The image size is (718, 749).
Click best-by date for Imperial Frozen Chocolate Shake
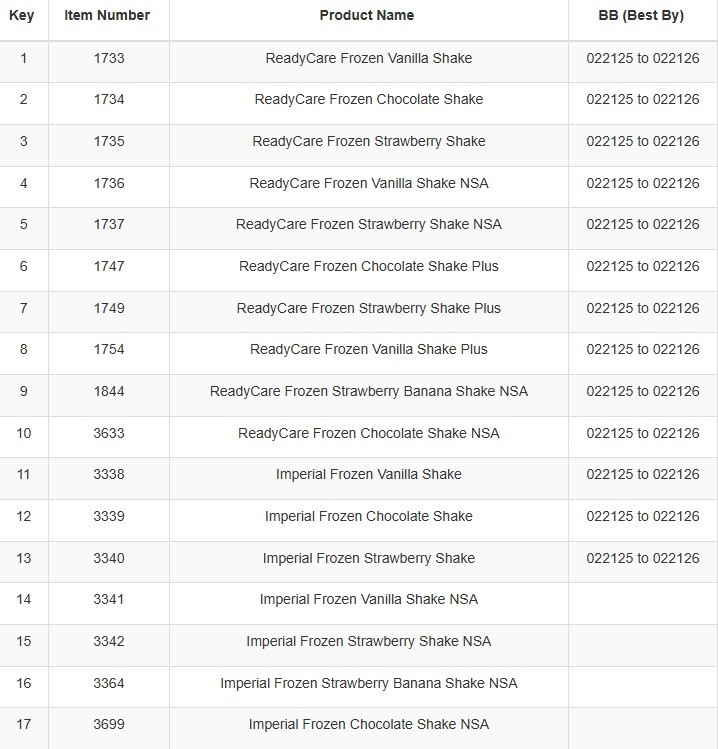[642, 516]
